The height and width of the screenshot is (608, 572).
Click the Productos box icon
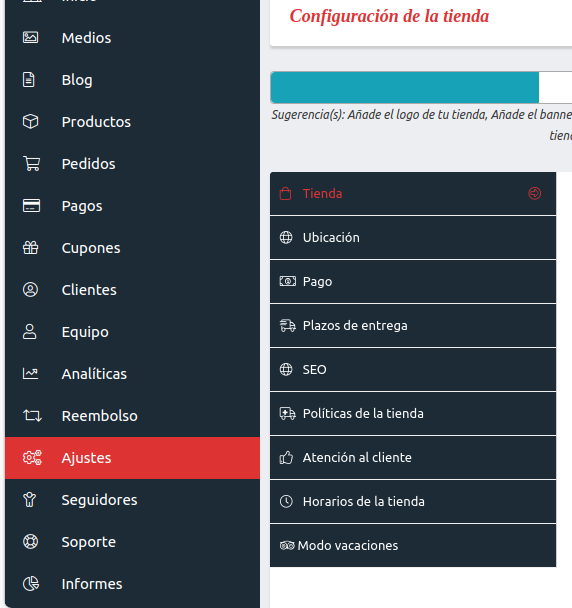point(30,121)
